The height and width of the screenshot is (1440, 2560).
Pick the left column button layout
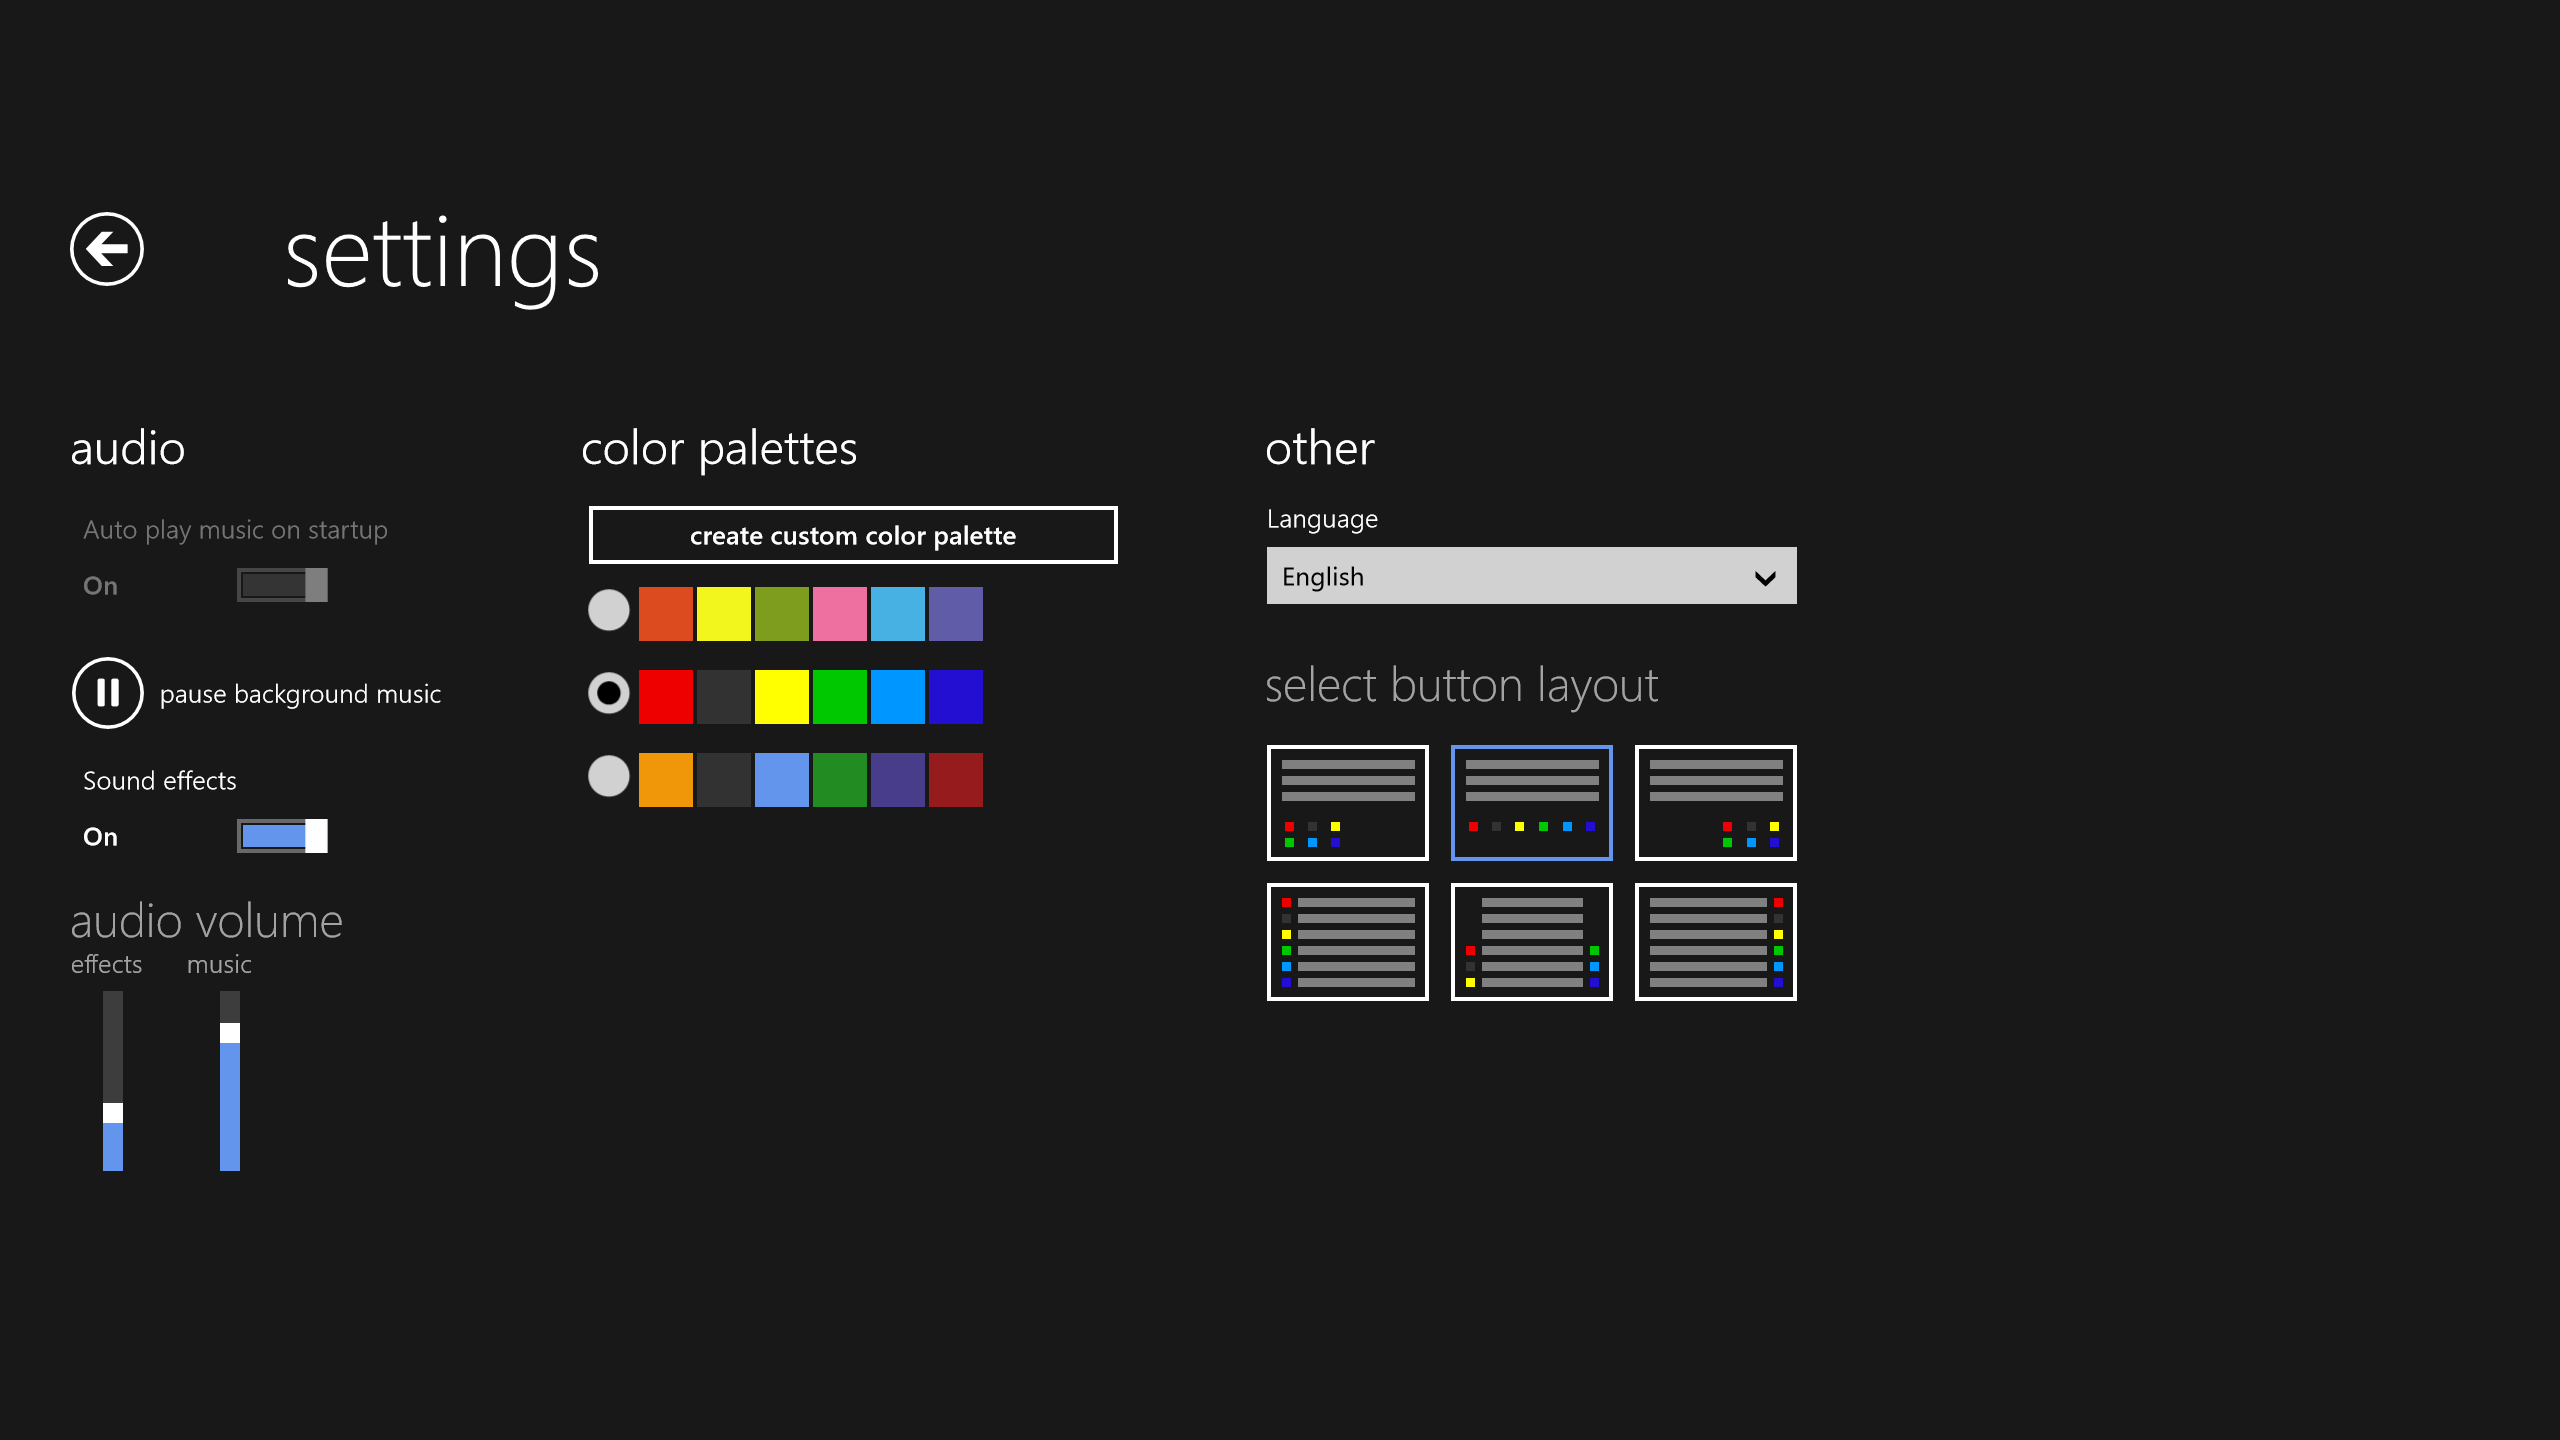[x=1347, y=942]
